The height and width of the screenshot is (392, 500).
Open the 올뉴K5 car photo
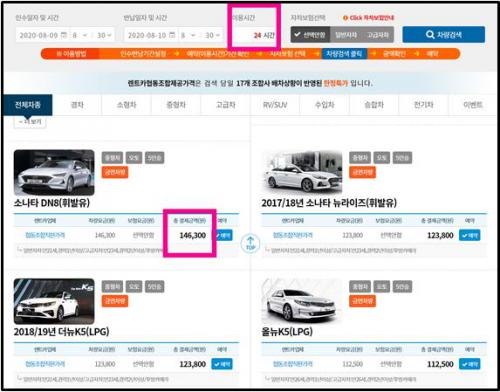pyautogui.click(x=302, y=301)
